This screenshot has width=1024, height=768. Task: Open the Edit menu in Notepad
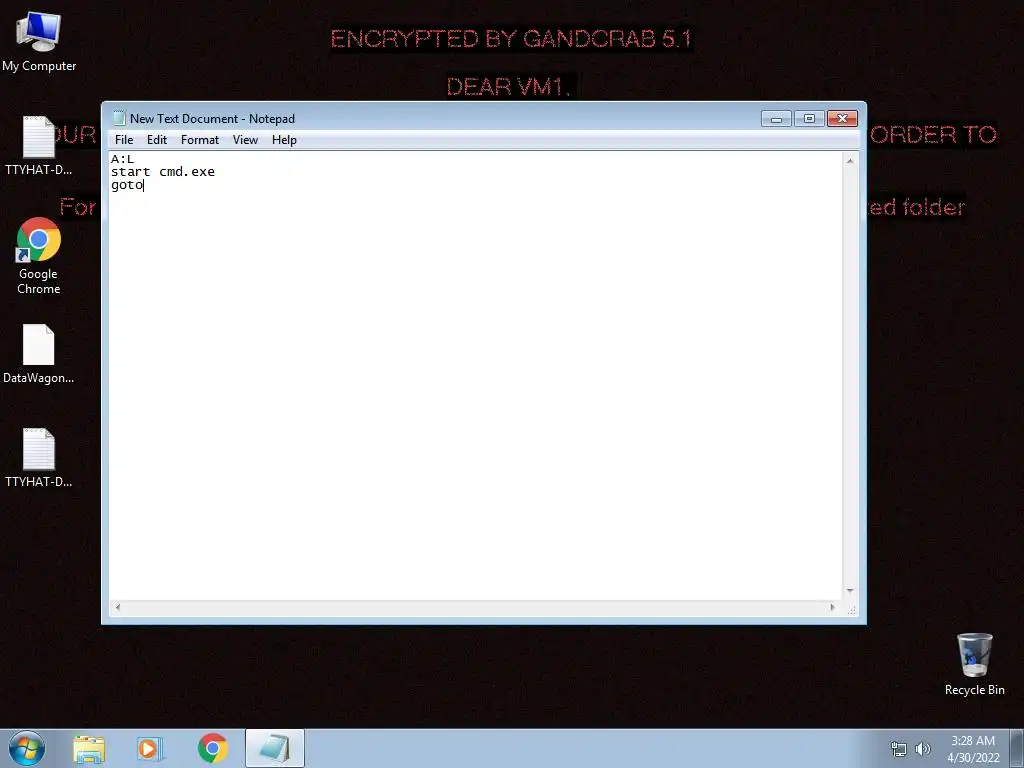pos(157,140)
